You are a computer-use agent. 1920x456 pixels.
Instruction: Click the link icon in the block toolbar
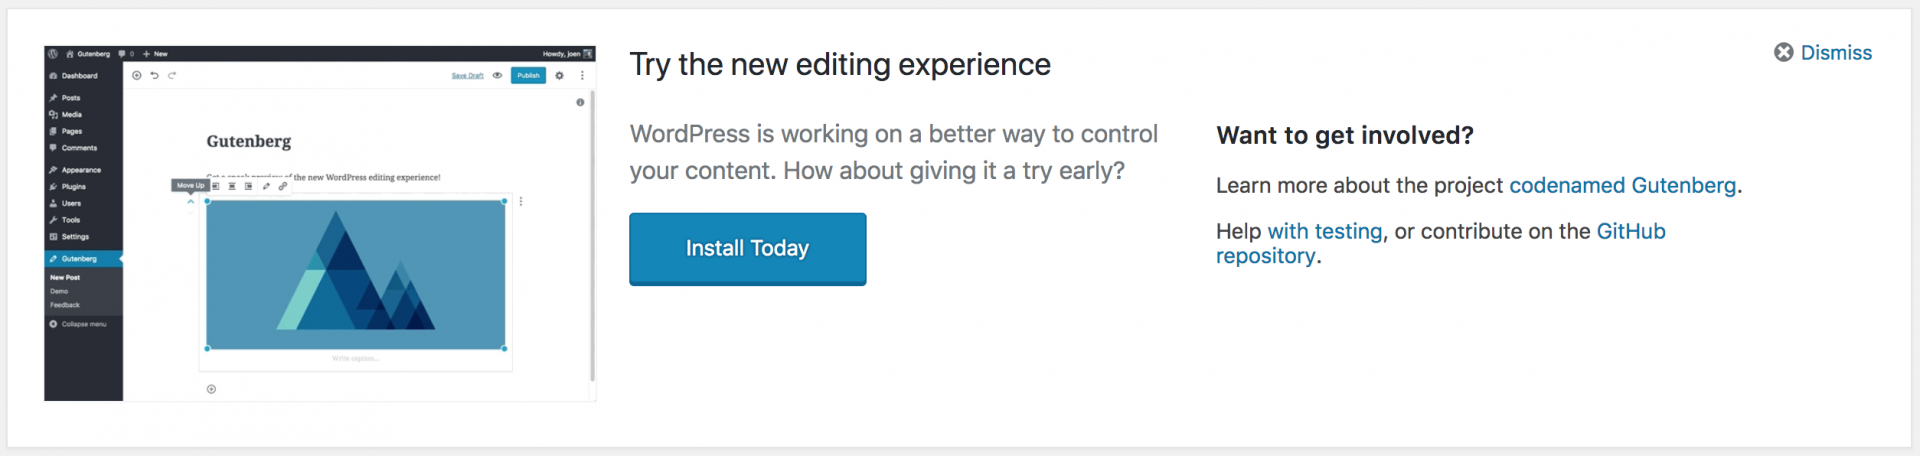click(x=283, y=186)
